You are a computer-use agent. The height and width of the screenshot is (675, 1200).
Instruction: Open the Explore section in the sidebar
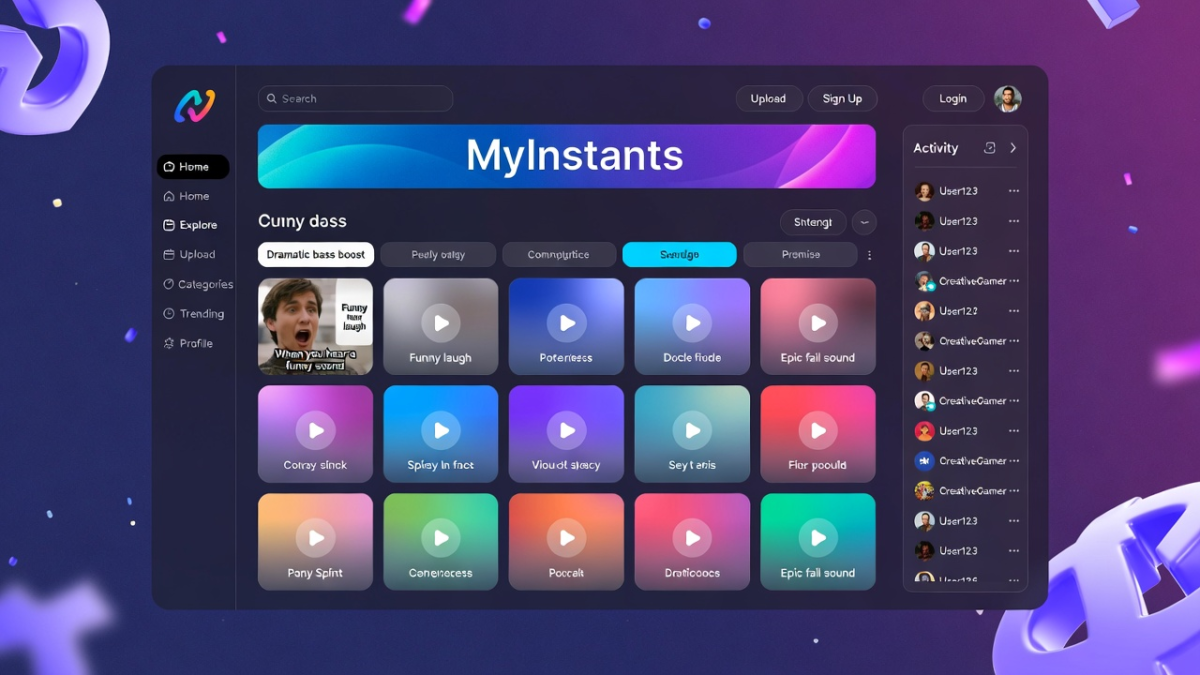pyautogui.click(x=191, y=224)
